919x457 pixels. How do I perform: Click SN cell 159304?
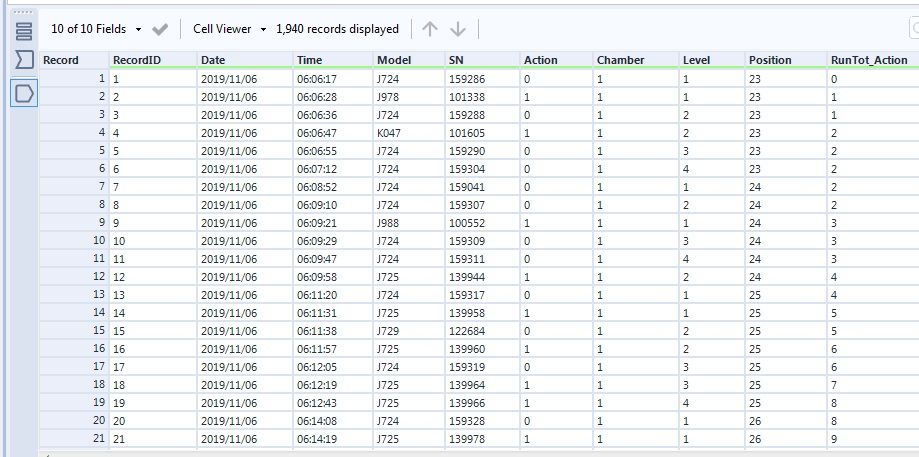click(482, 169)
